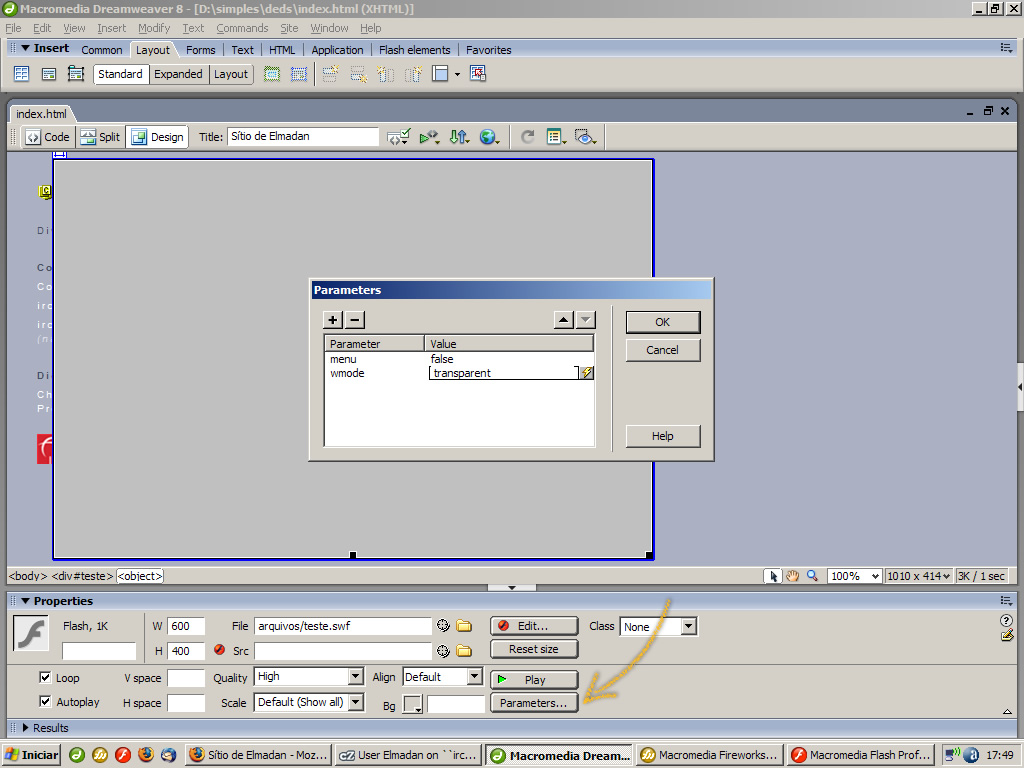
Task: Click the Parameters... button
Action: tap(534, 703)
